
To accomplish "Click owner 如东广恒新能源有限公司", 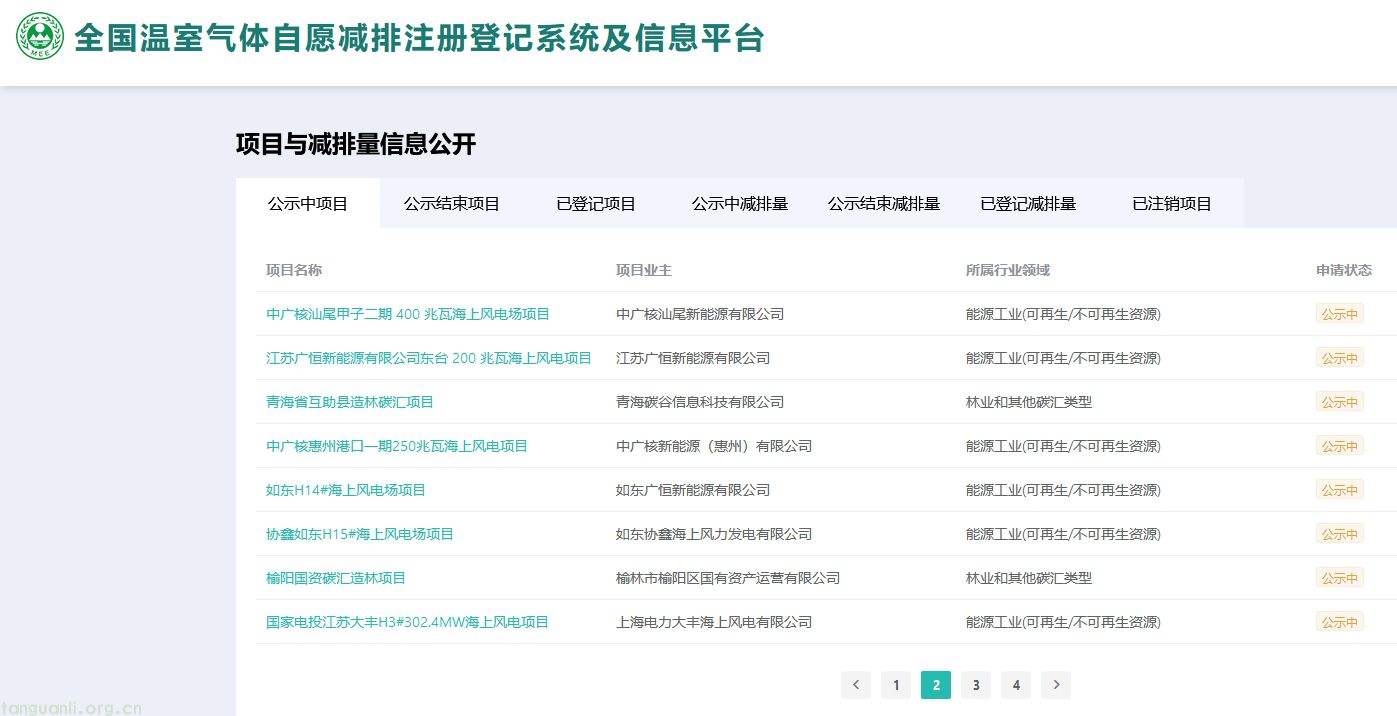I will coord(693,490).
